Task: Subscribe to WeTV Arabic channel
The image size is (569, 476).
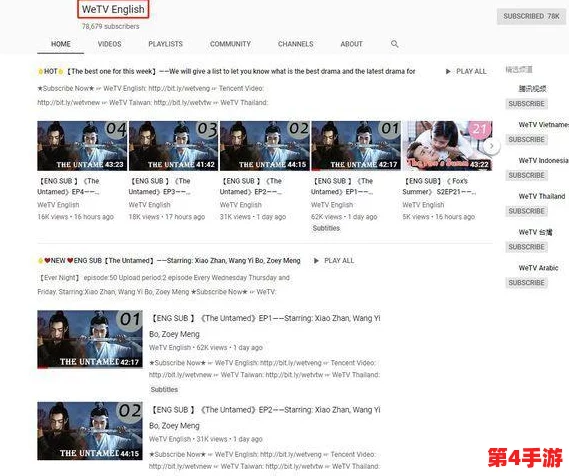Action: 526,283
